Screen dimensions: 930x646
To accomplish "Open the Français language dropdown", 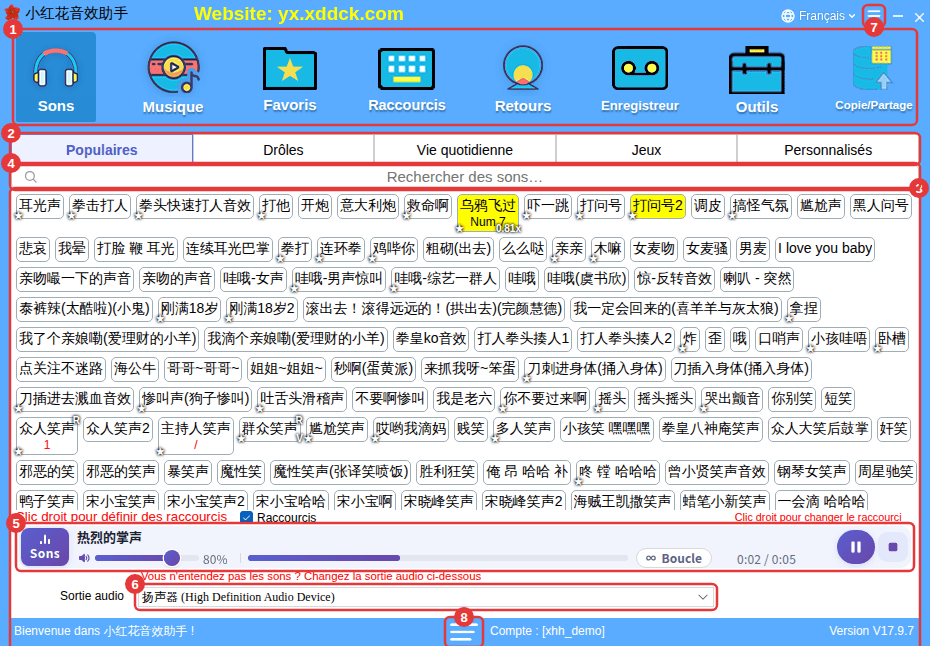I will pyautogui.click(x=818, y=15).
